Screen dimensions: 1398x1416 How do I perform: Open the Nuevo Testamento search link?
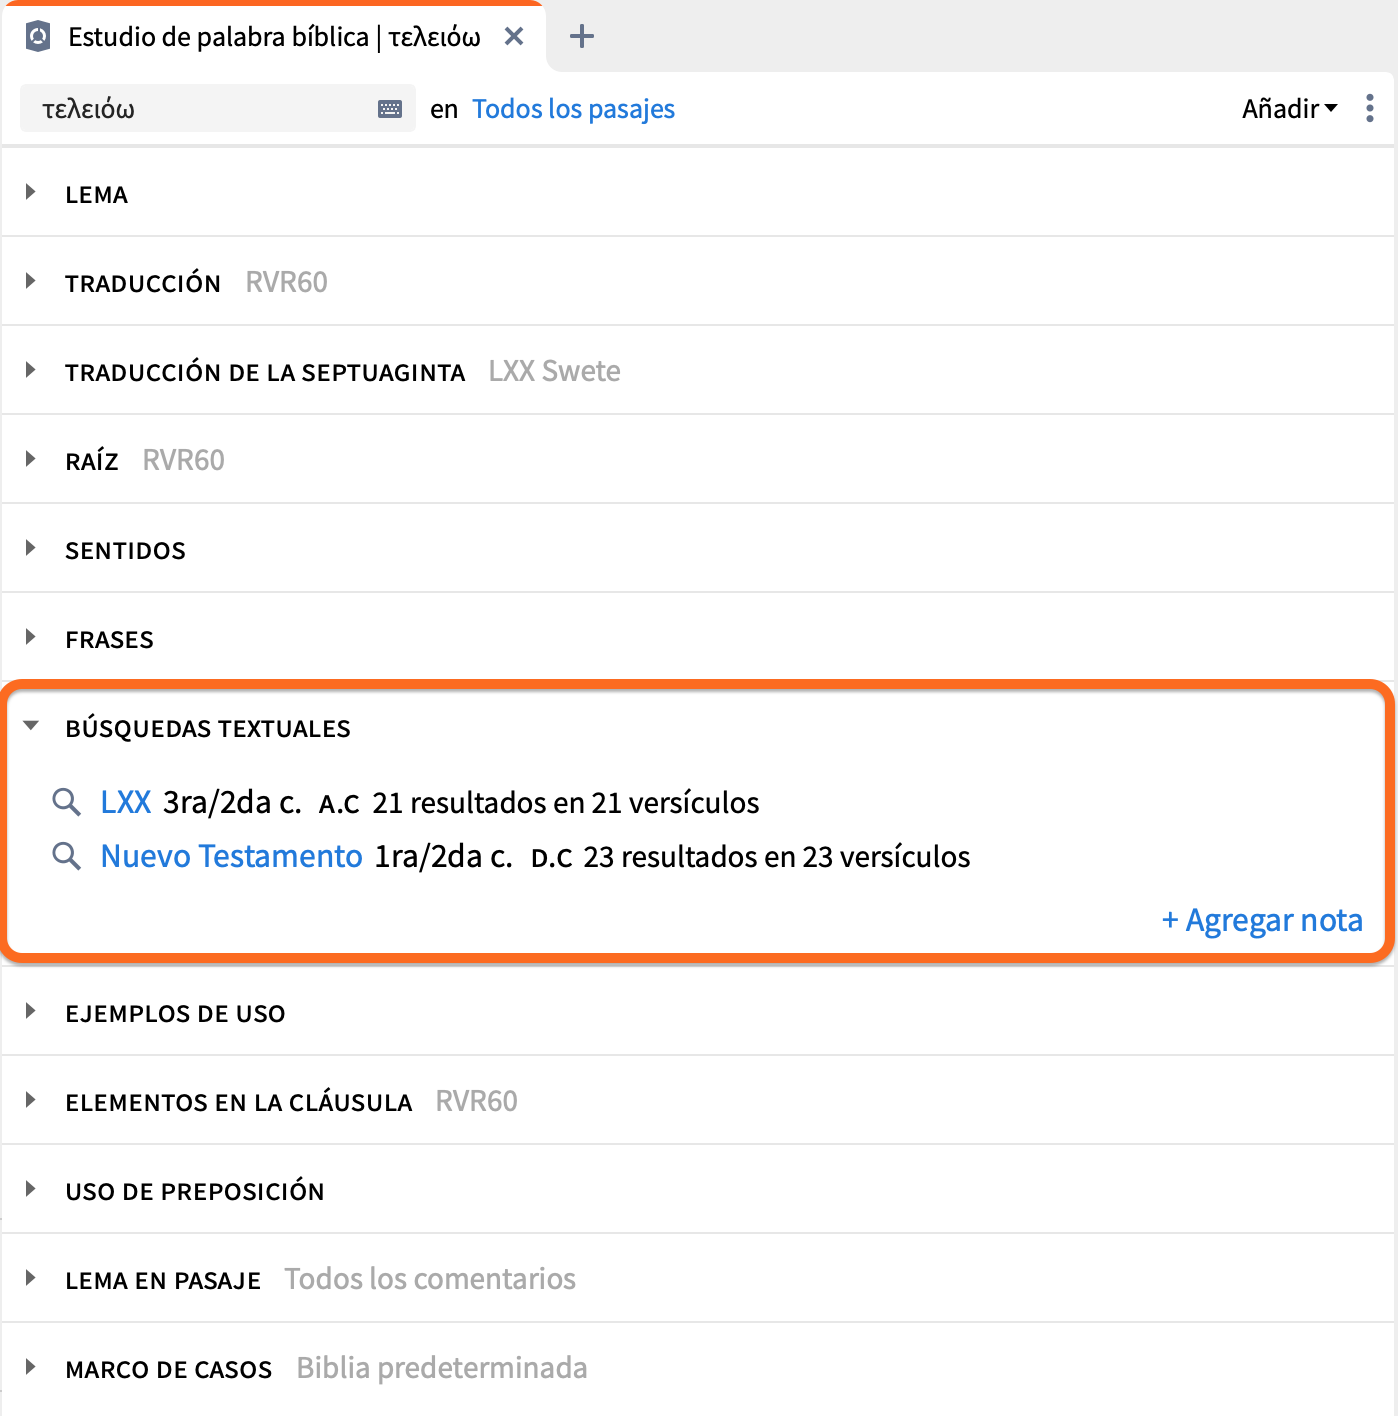coord(231,856)
